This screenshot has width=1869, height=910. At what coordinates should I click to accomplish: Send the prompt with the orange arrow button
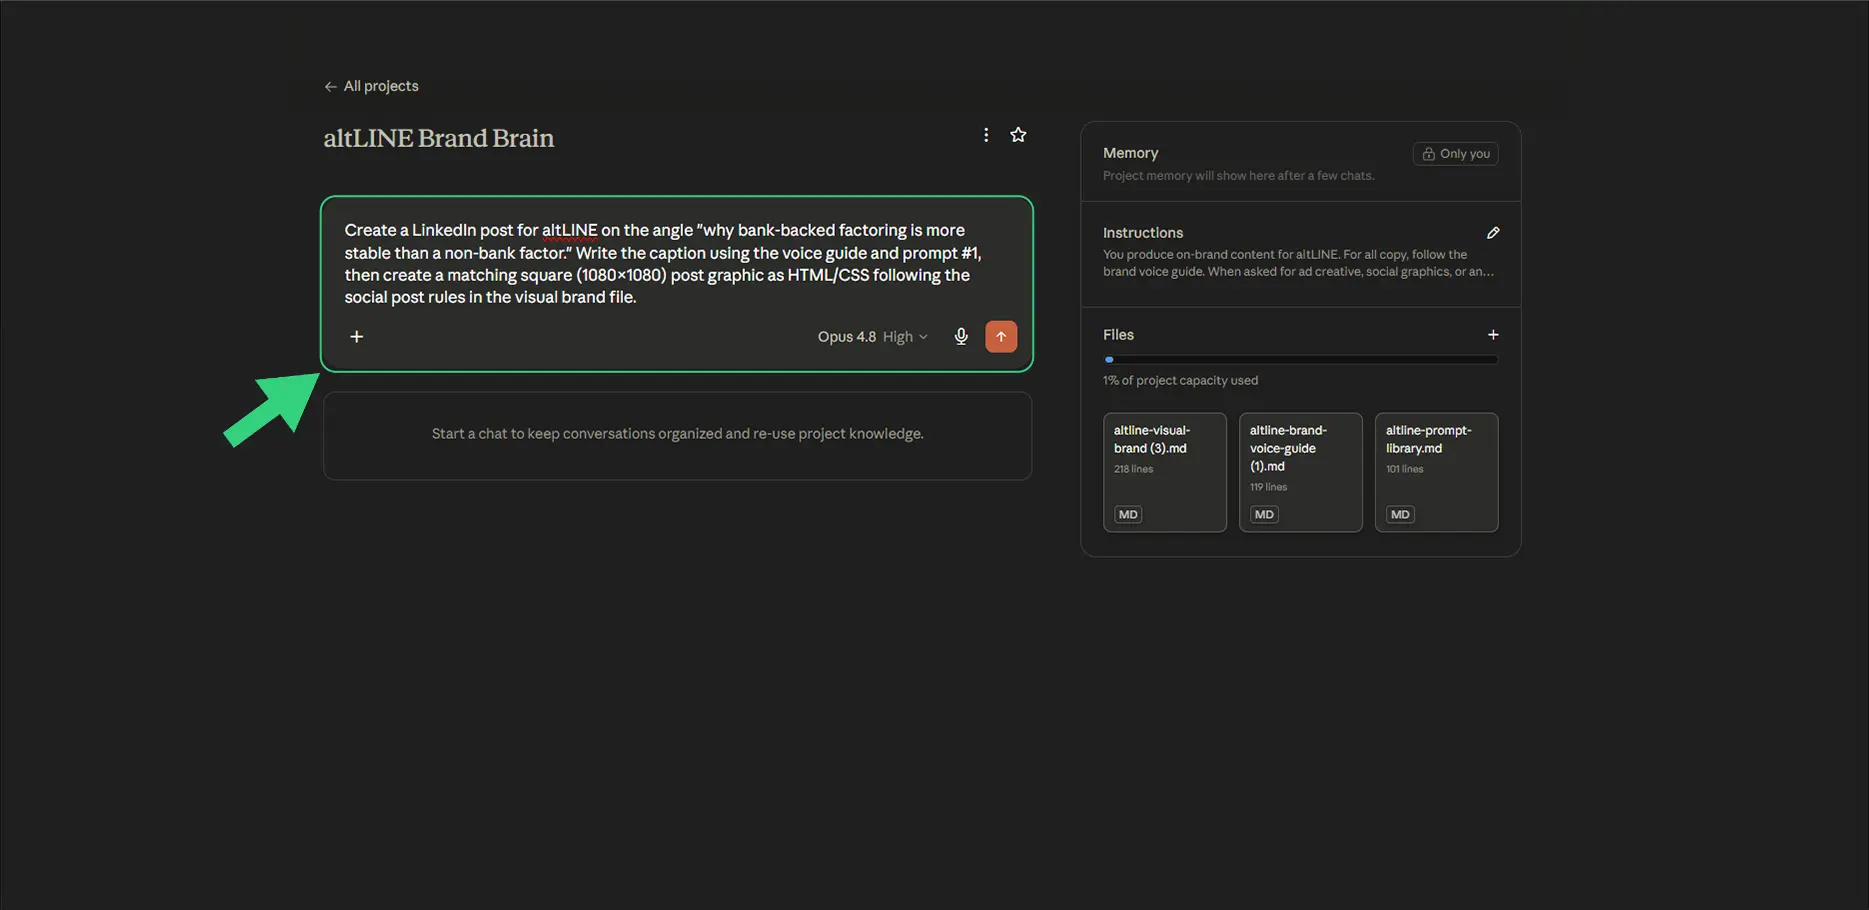click(1001, 337)
